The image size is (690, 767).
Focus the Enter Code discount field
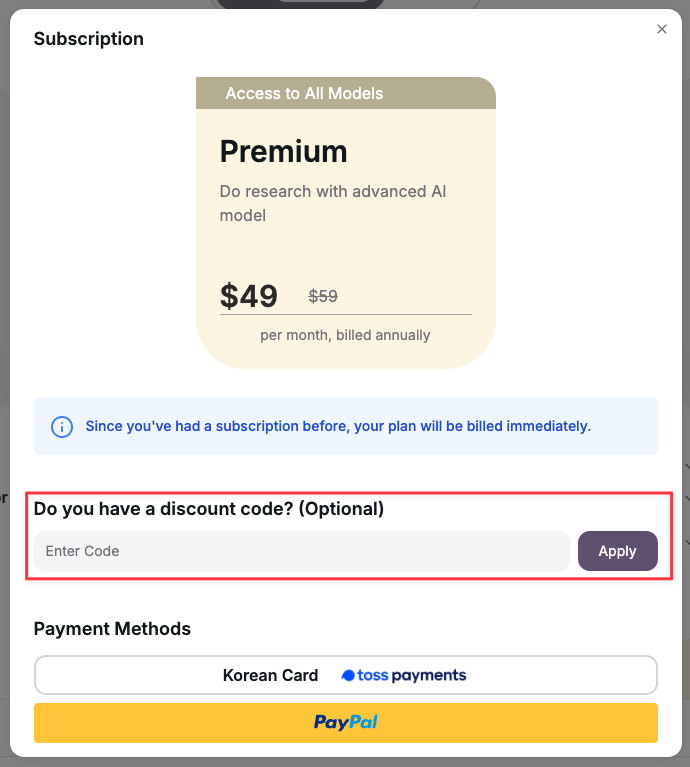(302, 551)
